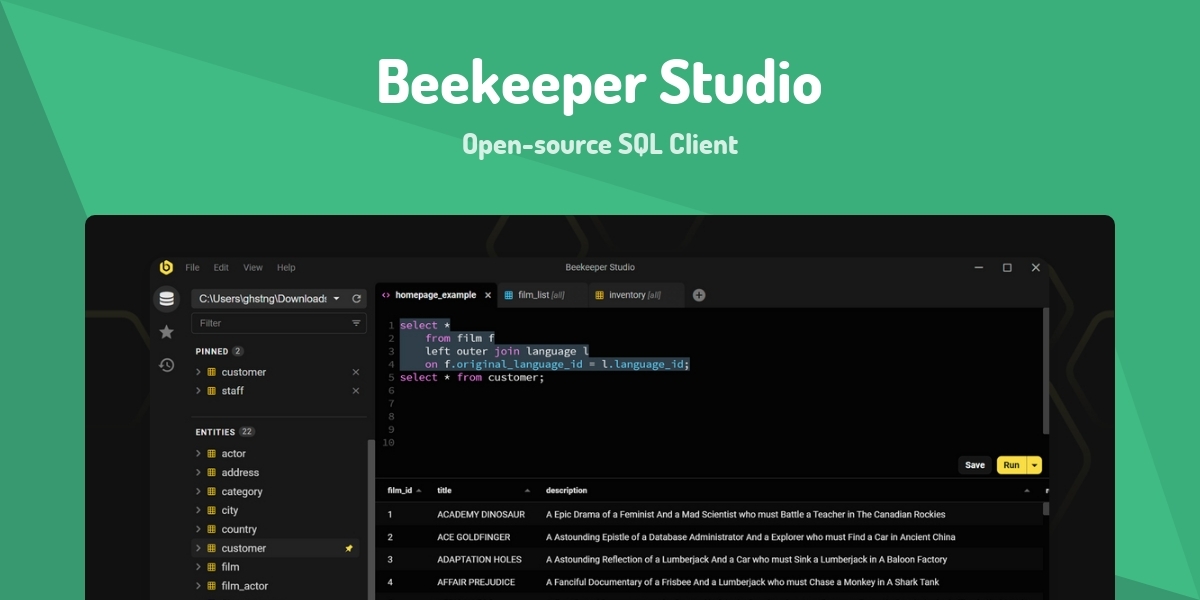Click the sidebar vertical scrollbar

point(371,519)
